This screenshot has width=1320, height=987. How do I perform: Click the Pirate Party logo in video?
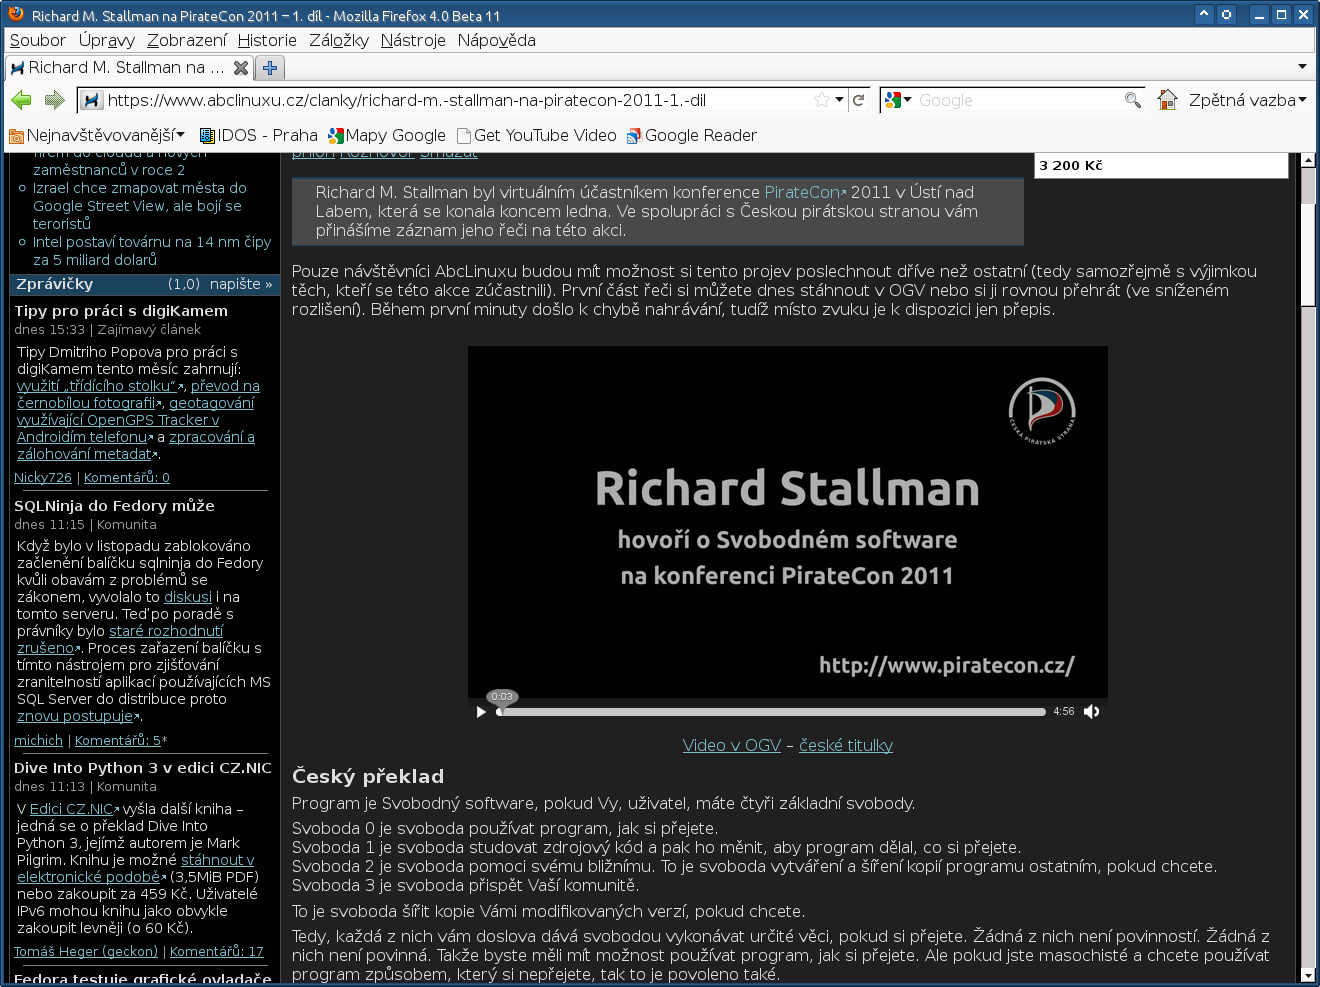(x=1042, y=411)
